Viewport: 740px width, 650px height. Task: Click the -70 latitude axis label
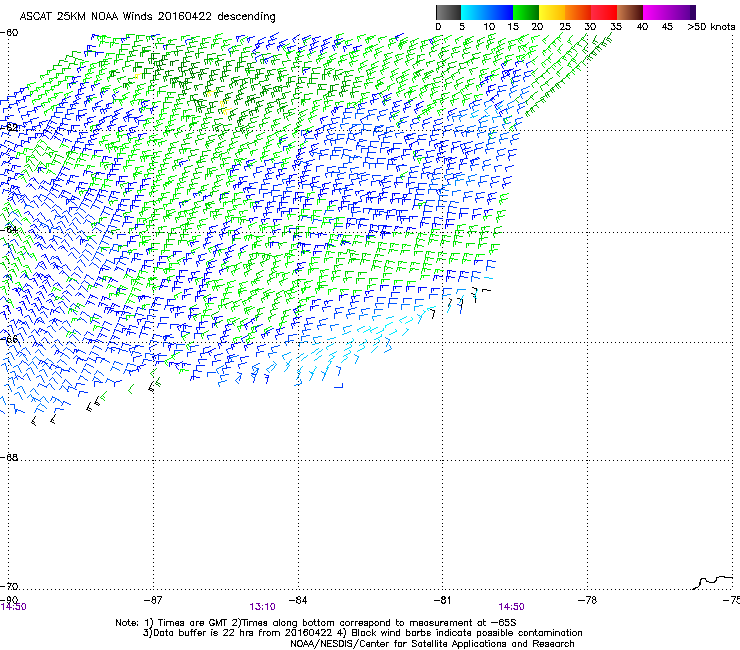click(x=9, y=586)
